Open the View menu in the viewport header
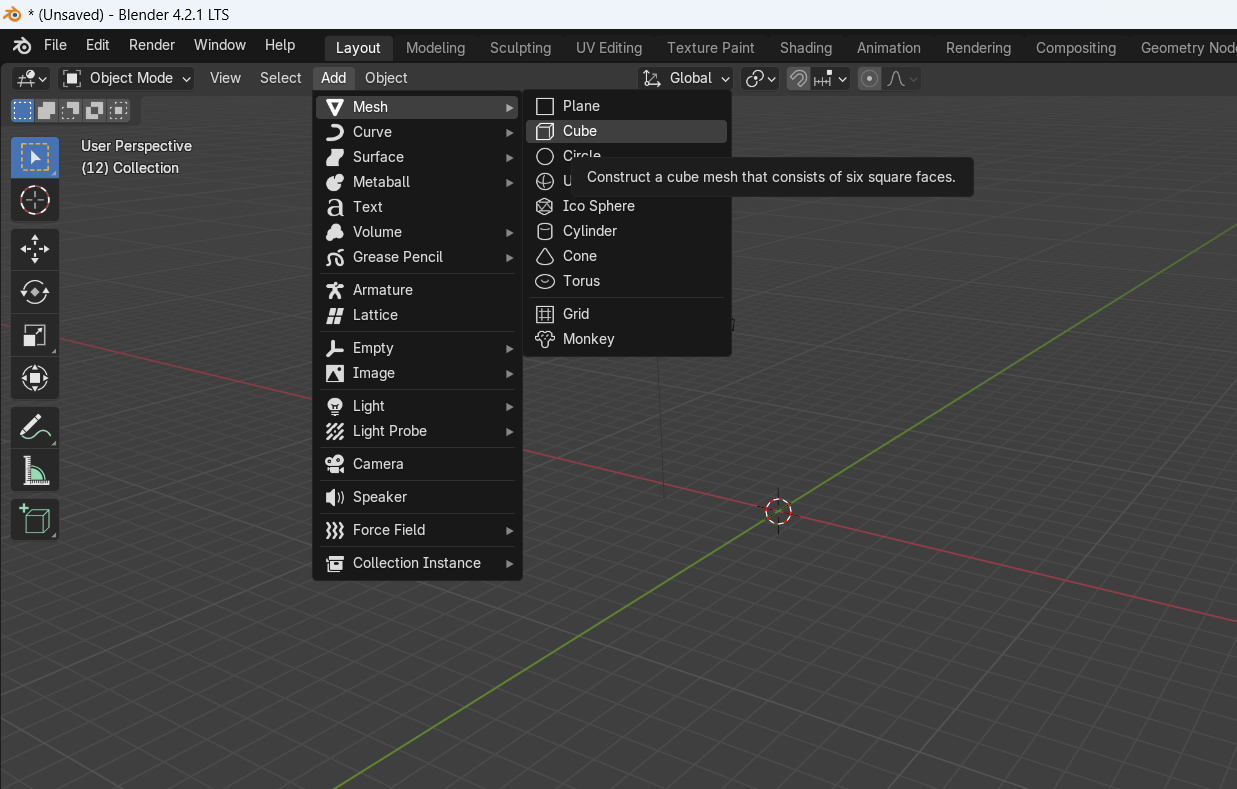This screenshot has width=1237, height=789. [x=225, y=78]
